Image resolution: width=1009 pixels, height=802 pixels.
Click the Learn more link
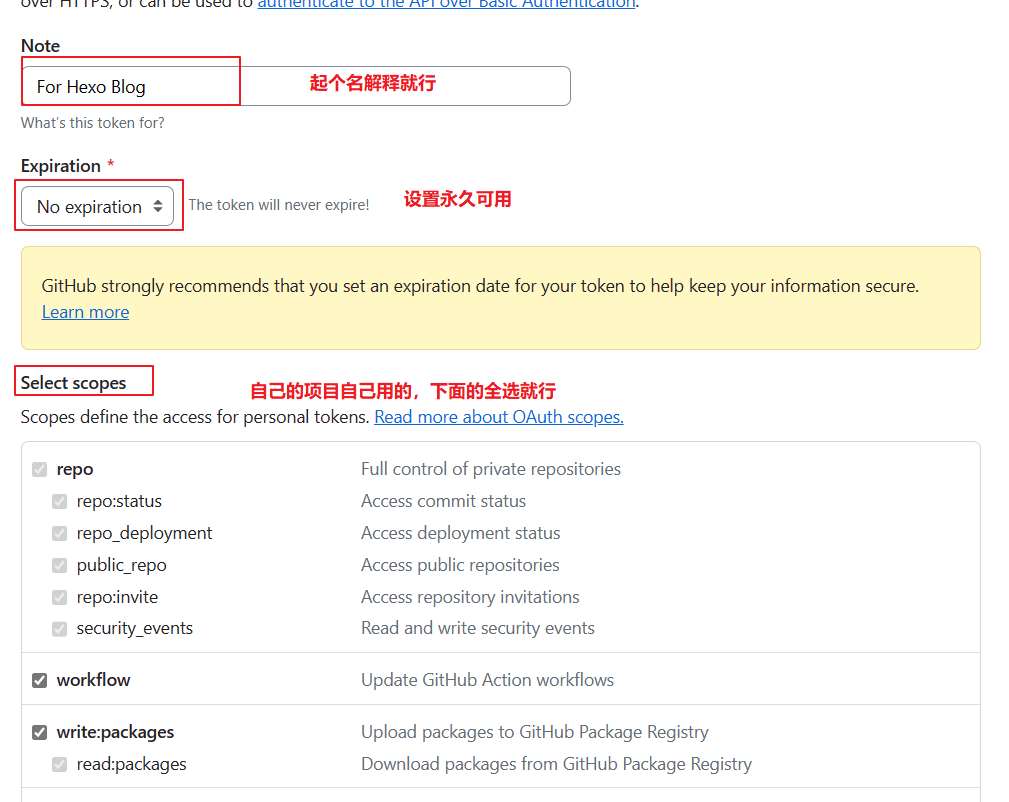point(85,312)
